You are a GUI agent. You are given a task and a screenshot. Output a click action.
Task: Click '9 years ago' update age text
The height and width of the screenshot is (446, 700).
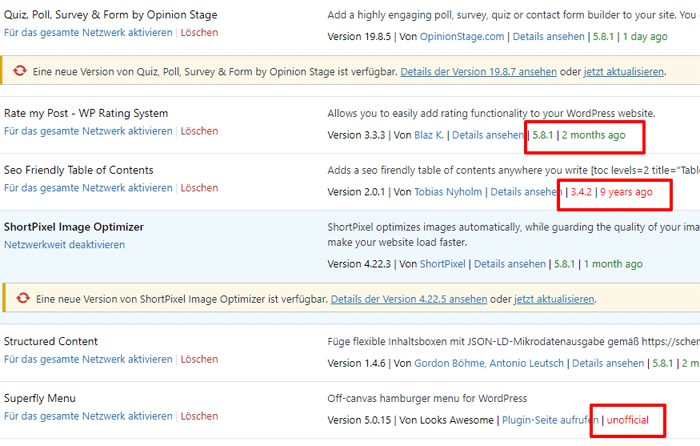point(626,192)
